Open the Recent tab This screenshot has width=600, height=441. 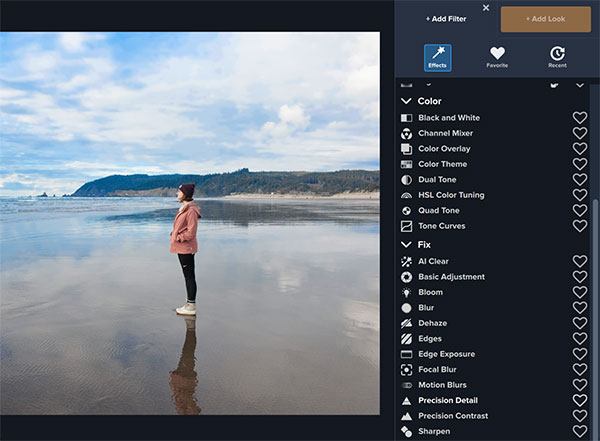pos(557,57)
